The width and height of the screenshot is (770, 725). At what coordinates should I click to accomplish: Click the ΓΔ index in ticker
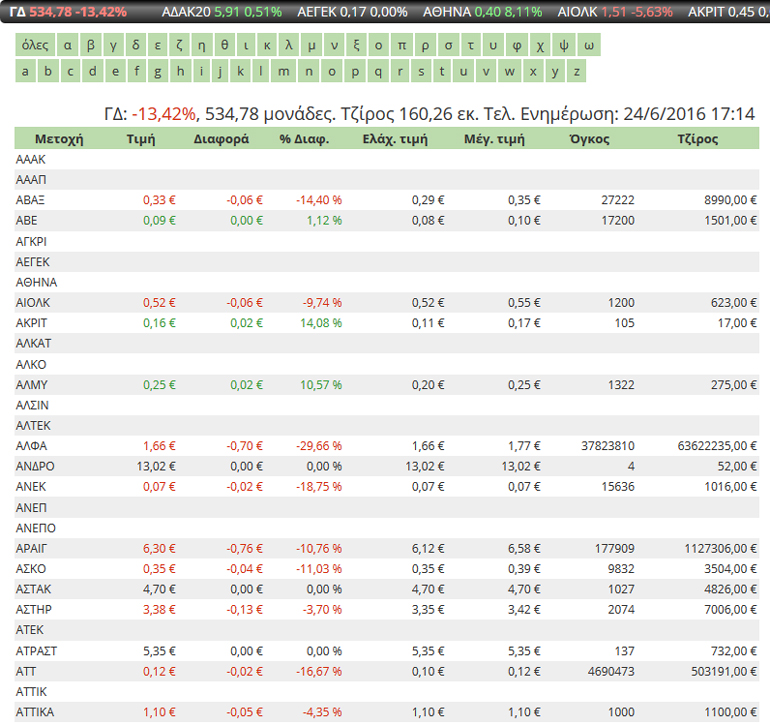[x=17, y=12]
